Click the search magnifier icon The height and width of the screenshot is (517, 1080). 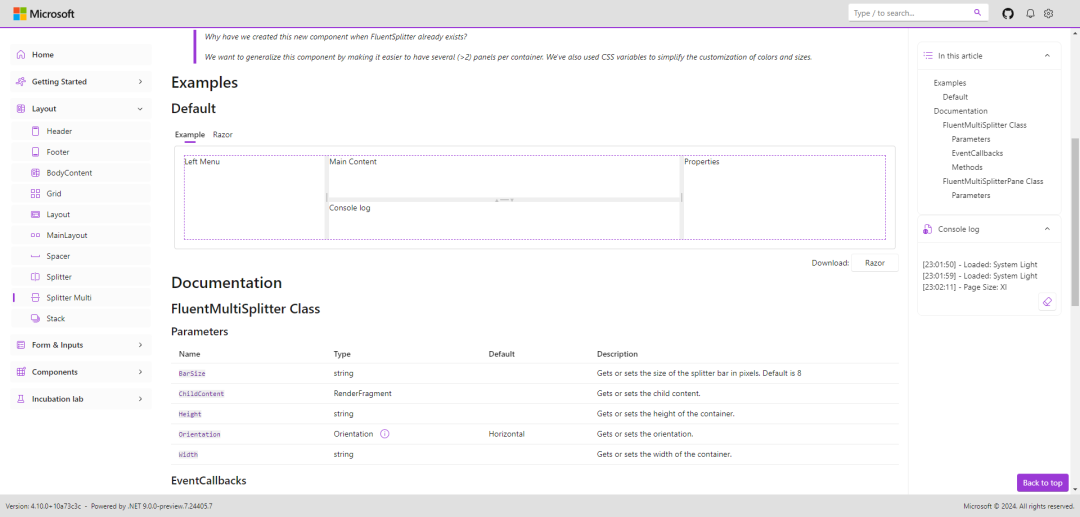(x=977, y=13)
